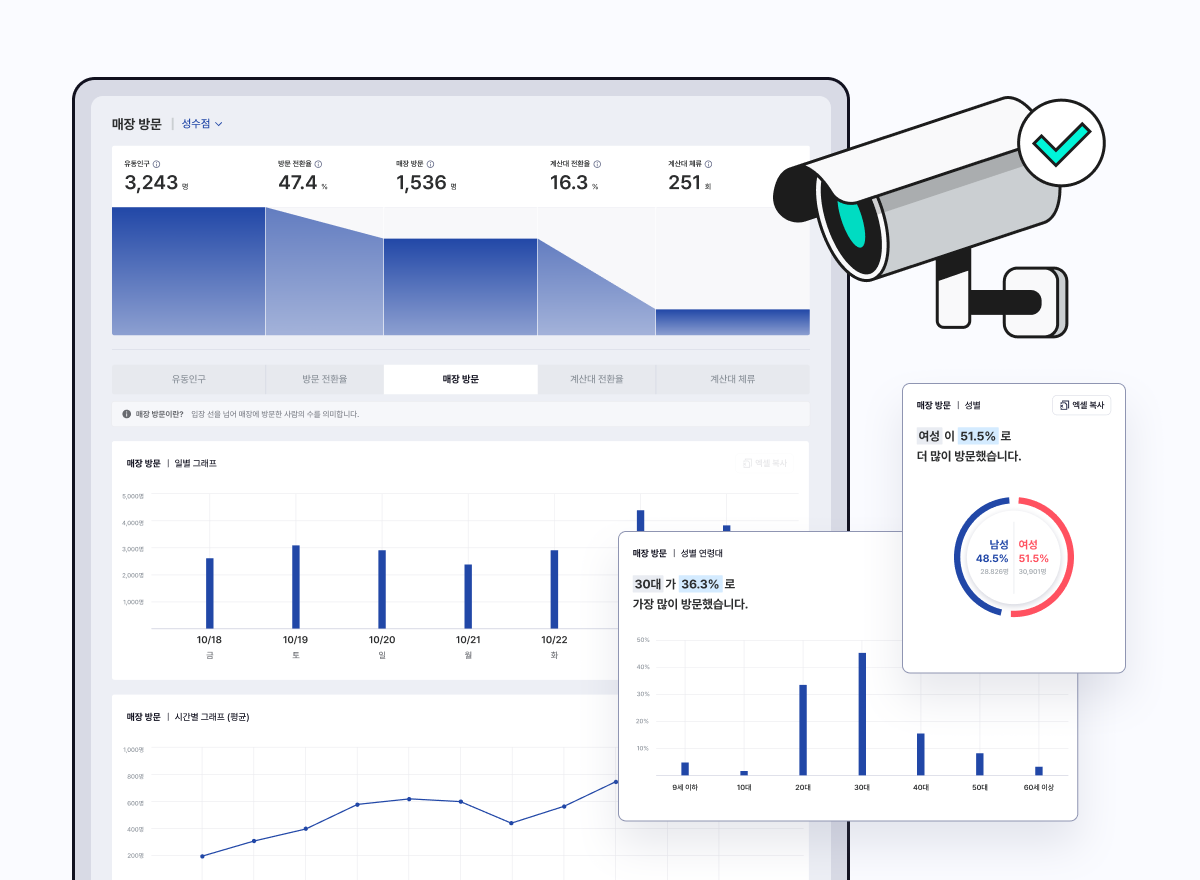Image resolution: width=1200 pixels, height=880 pixels.
Task: Click the 40대 bar in age chart
Action: point(921,754)
